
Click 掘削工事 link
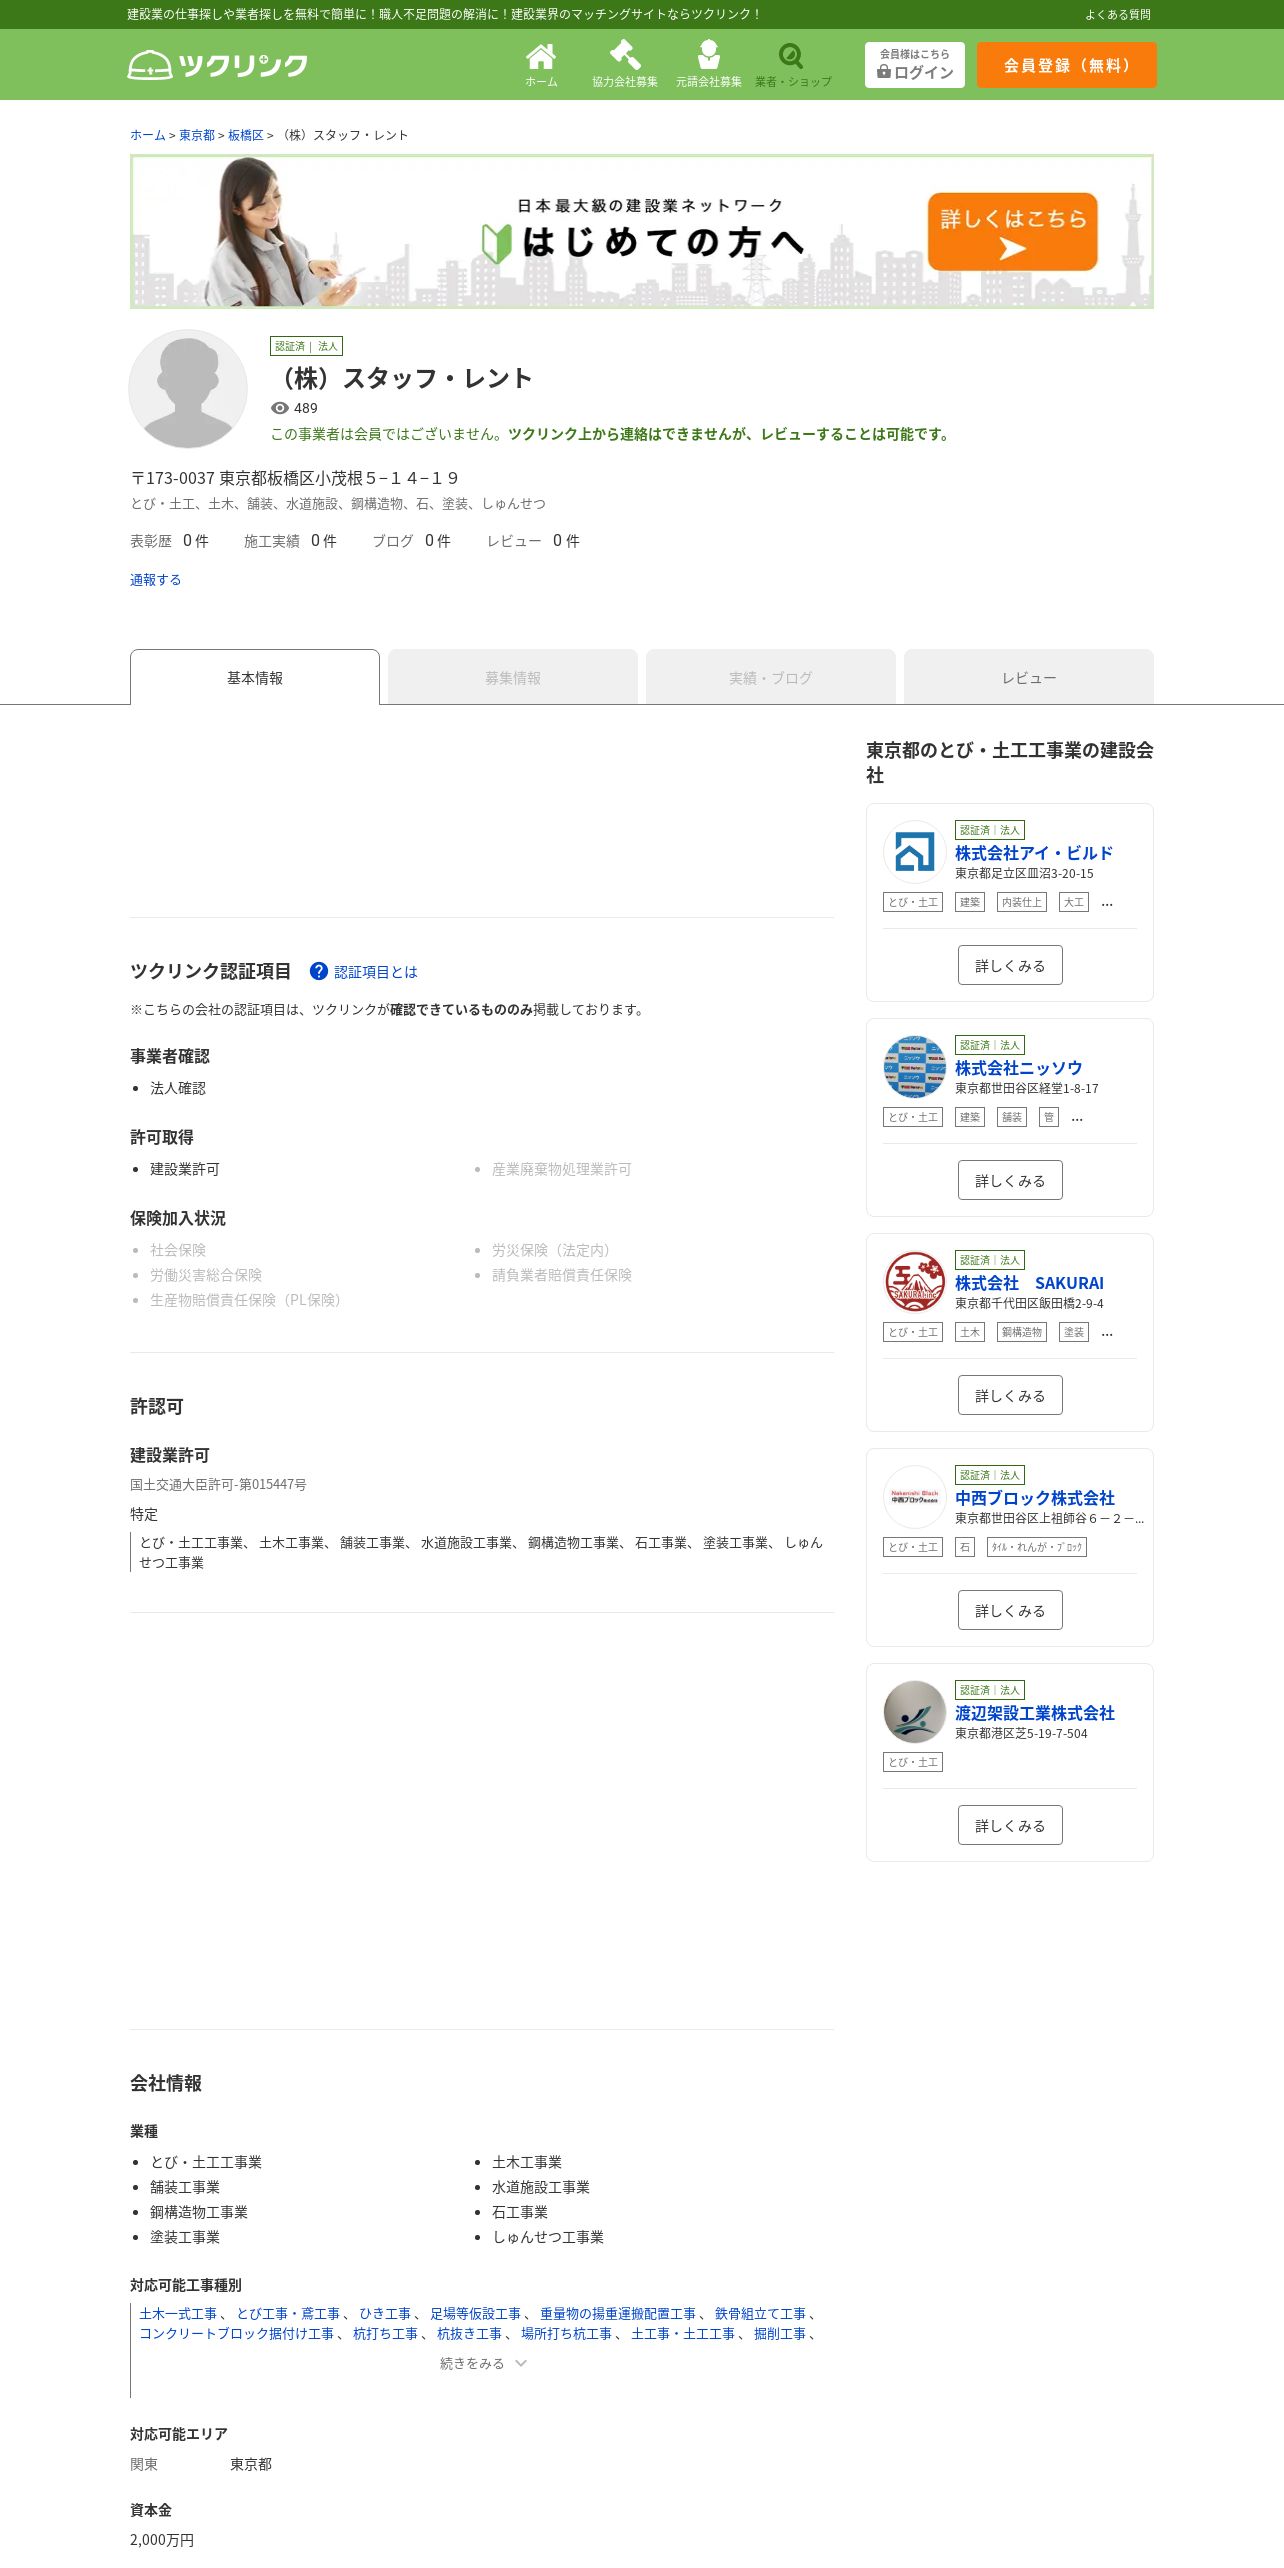pyautogui.click(x=780, y=2334)
